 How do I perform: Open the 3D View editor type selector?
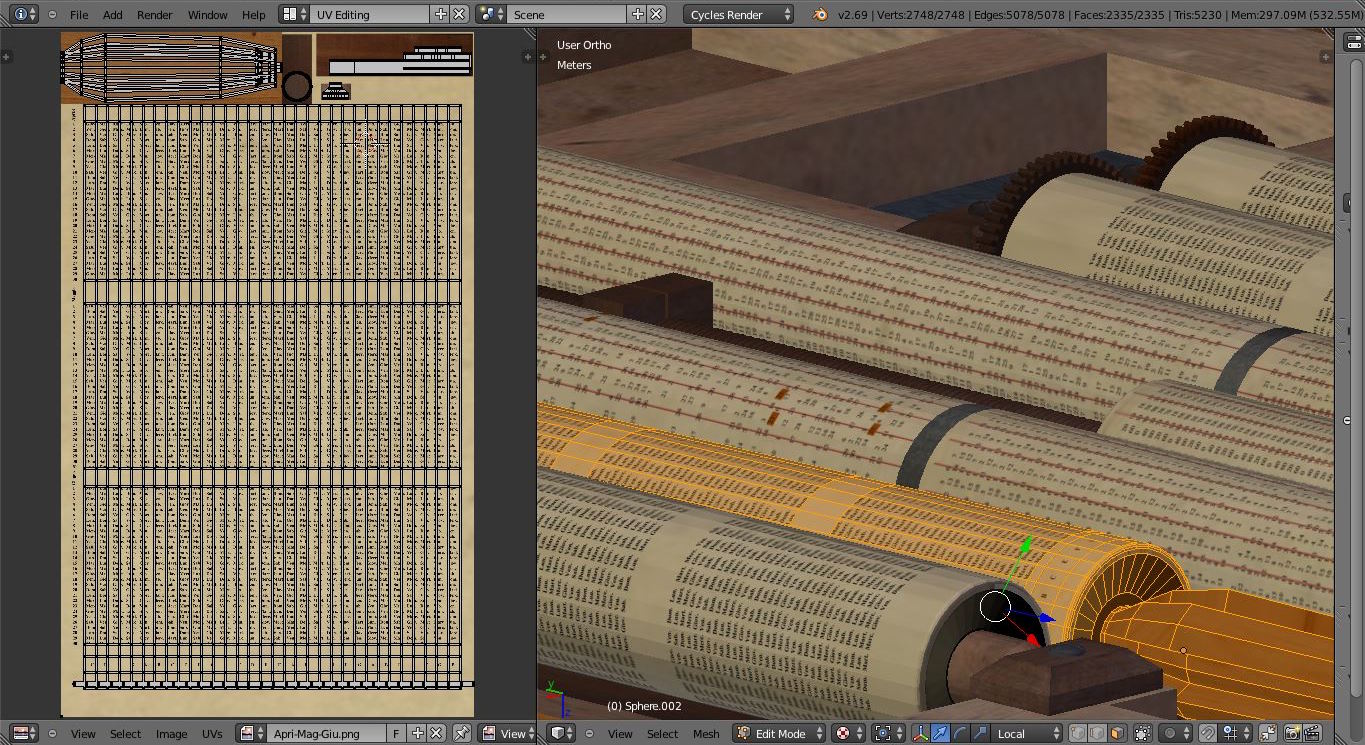coord(562,733)
